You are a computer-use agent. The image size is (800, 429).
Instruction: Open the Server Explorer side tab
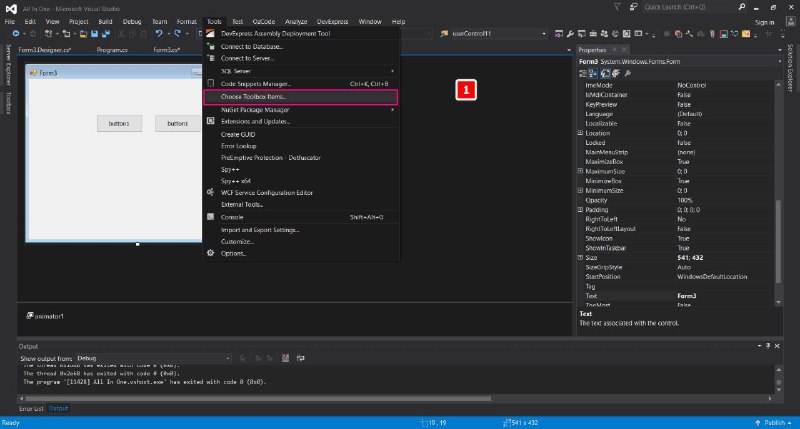tap(8, 65)
